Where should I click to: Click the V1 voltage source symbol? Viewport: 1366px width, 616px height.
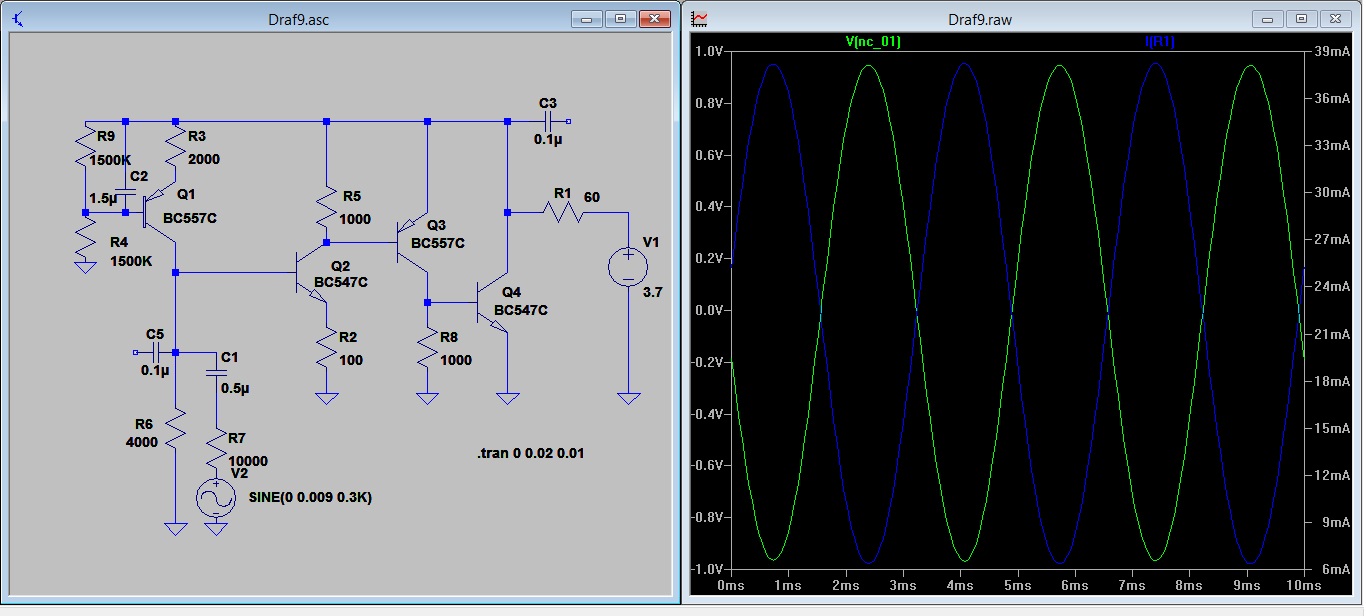pos(628,267)
